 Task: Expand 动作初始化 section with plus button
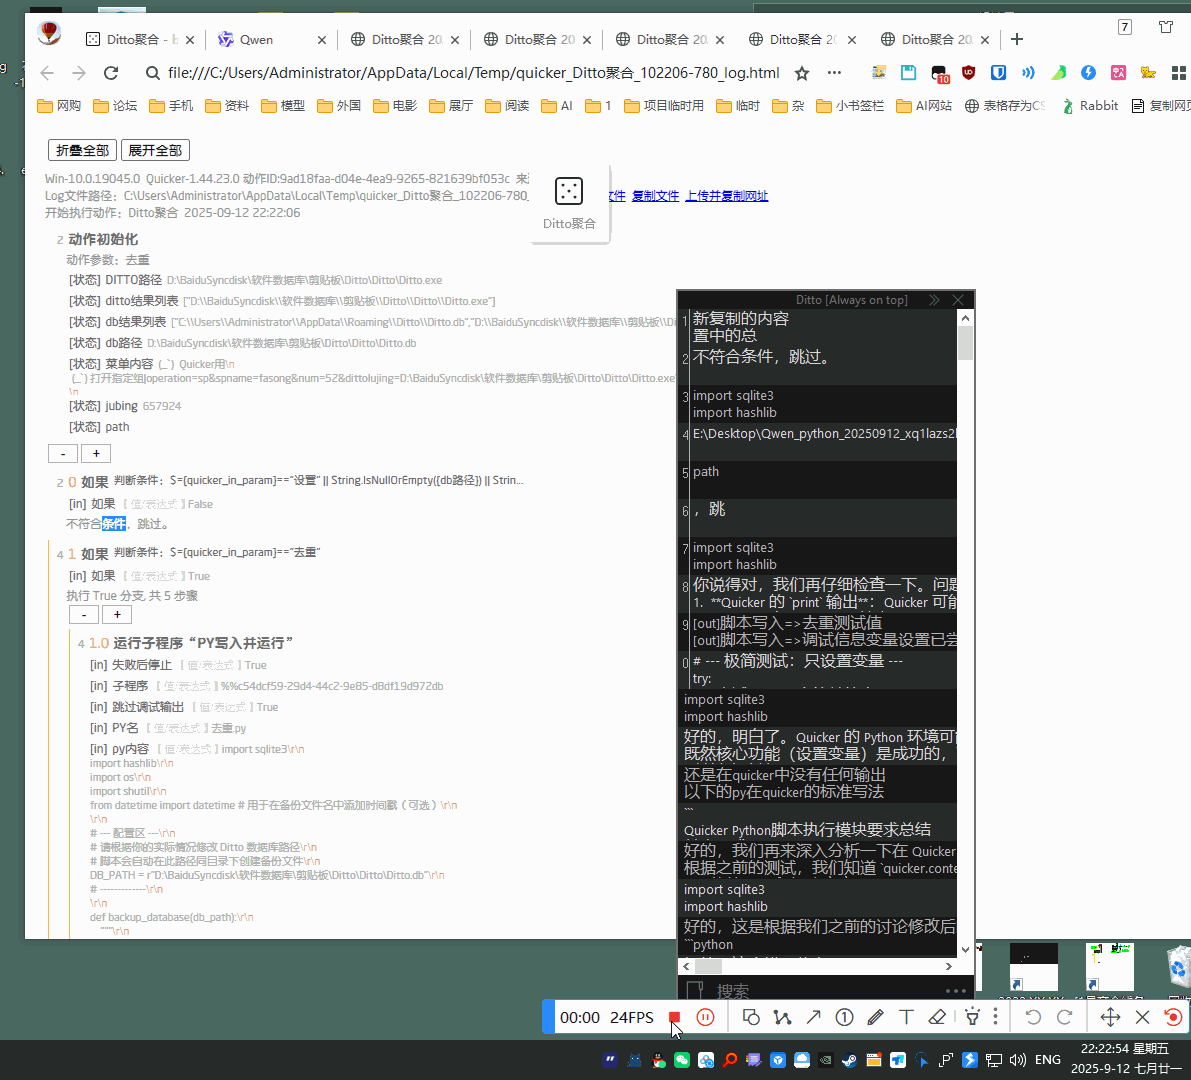click(x=96, y=453)
